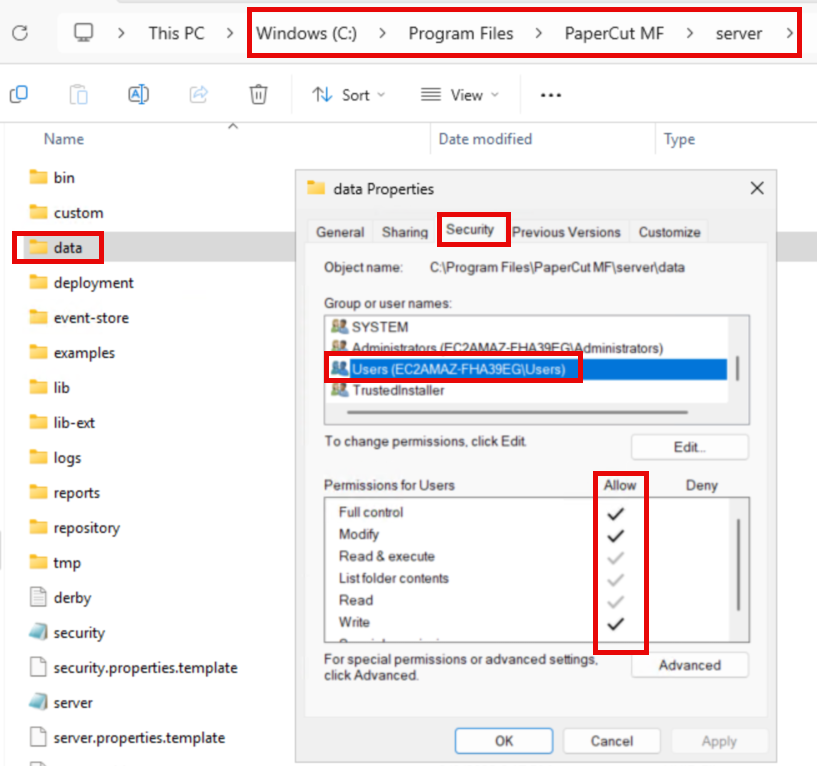The image size is (817, 766).
Task: Select the lib-ext folder icon
Action: [38, 422]
